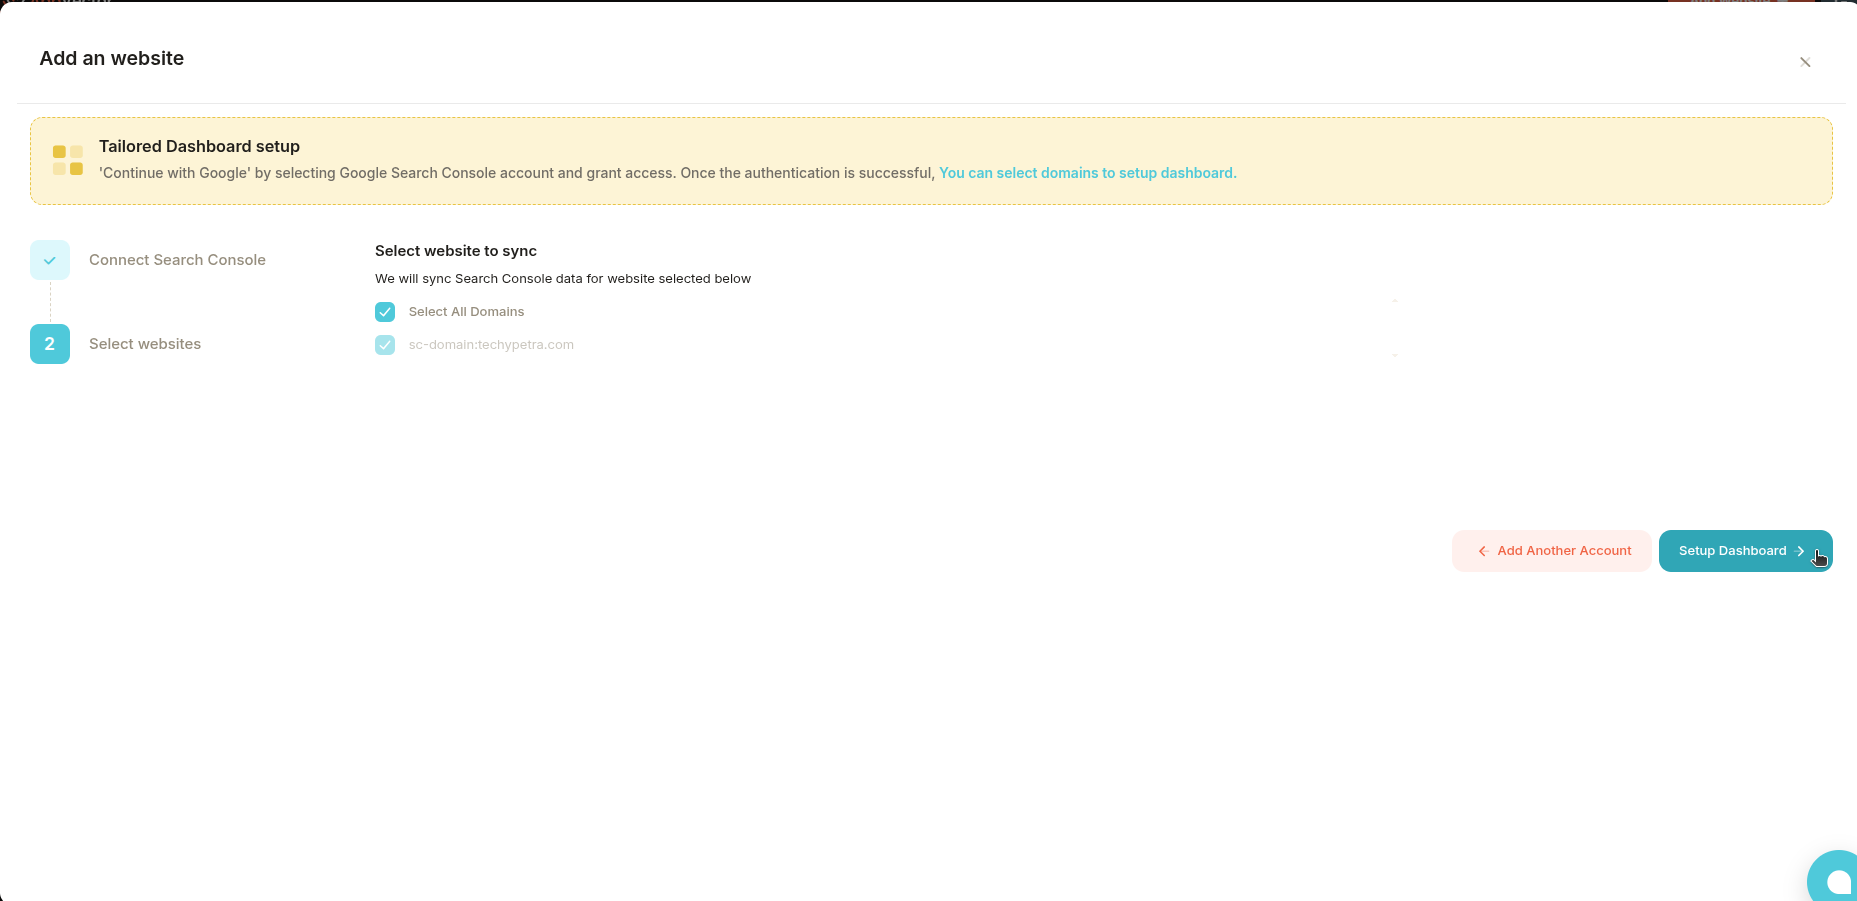Click the back arrow inside Add Another Account
This screenshot has width=1857, height=901.
(x=1482, y=551)
